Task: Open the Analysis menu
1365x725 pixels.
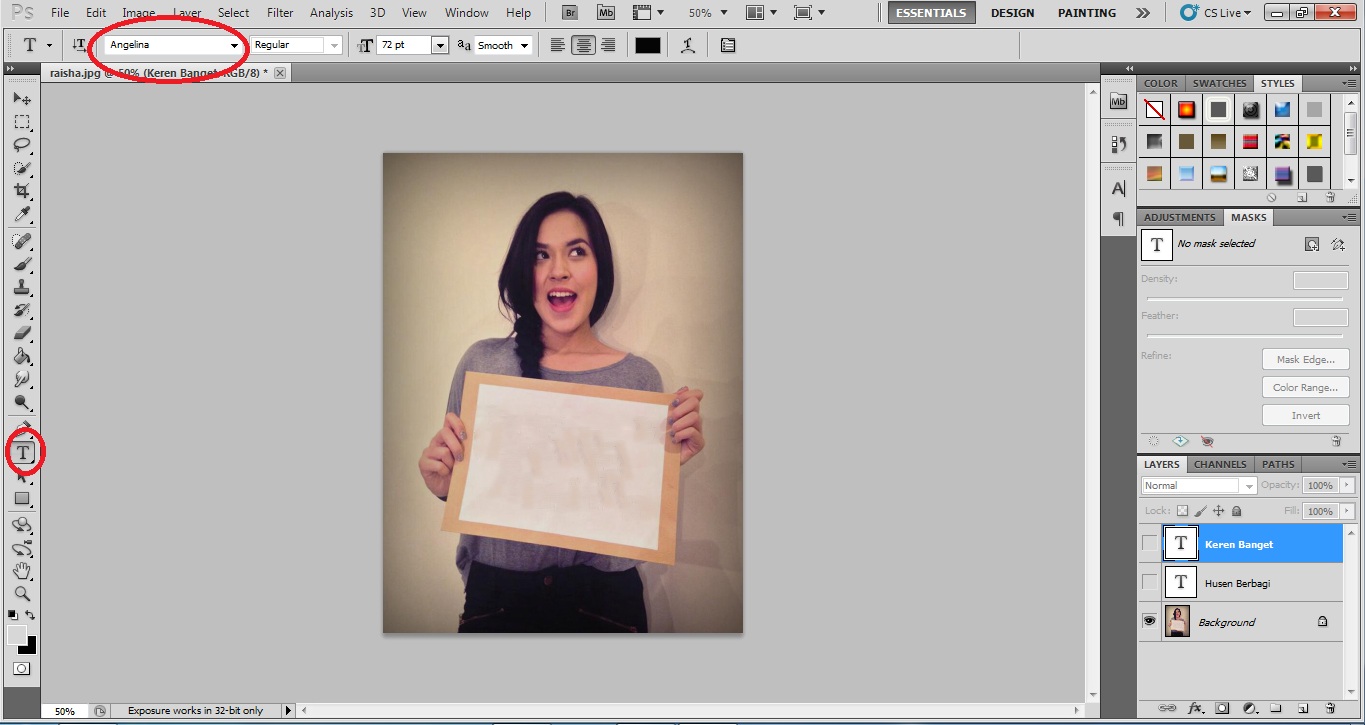Action: click(x=331, y=13)
